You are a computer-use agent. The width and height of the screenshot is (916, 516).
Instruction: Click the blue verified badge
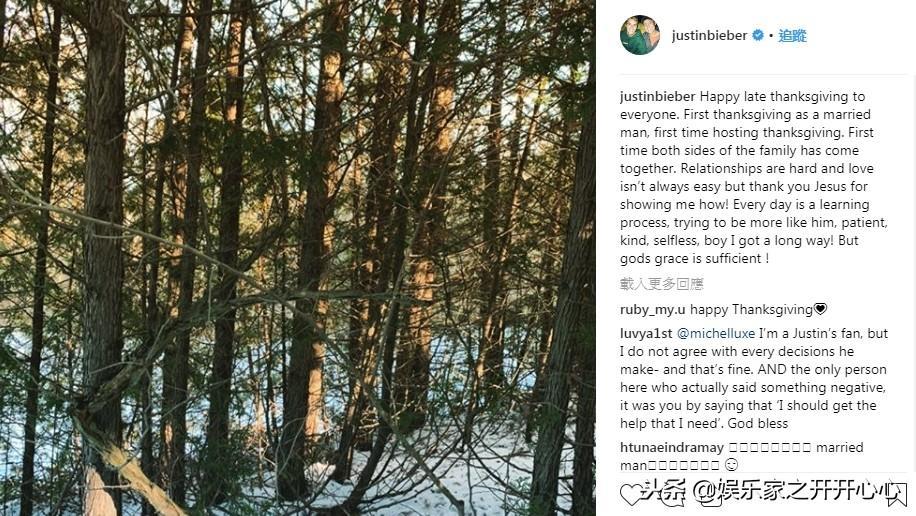click(x=758, y=36)
